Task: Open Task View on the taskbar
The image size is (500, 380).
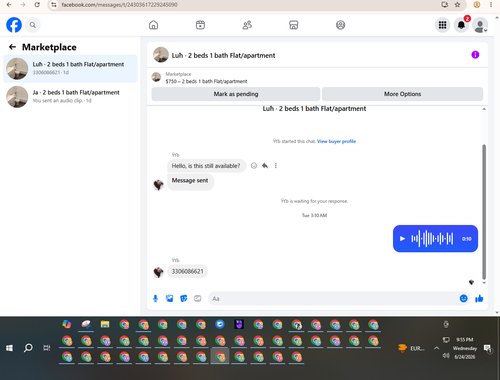Action: tap(47, 348)
